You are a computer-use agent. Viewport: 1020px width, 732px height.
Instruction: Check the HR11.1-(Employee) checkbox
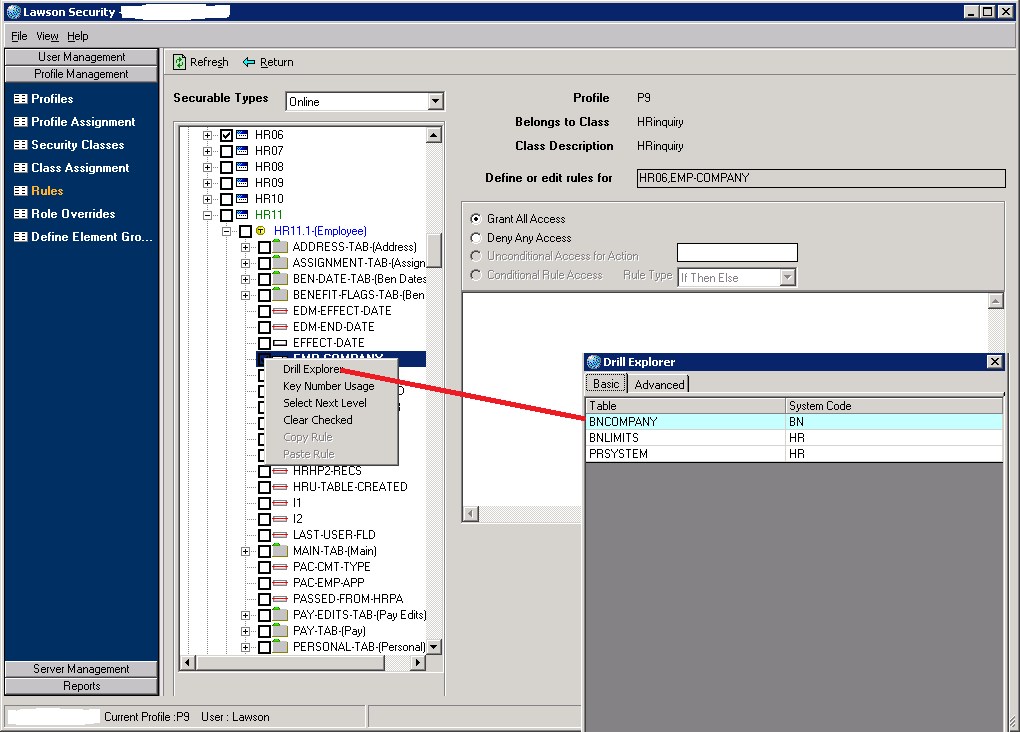pyautogui.click(x=245, y=231)
